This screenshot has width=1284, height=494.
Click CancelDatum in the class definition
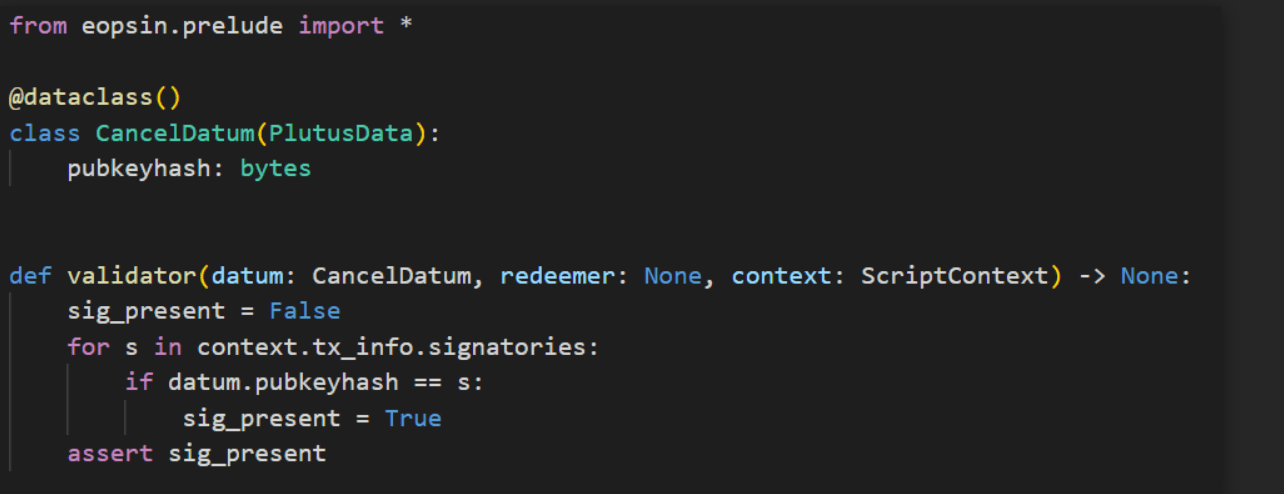tap(175, 133)
